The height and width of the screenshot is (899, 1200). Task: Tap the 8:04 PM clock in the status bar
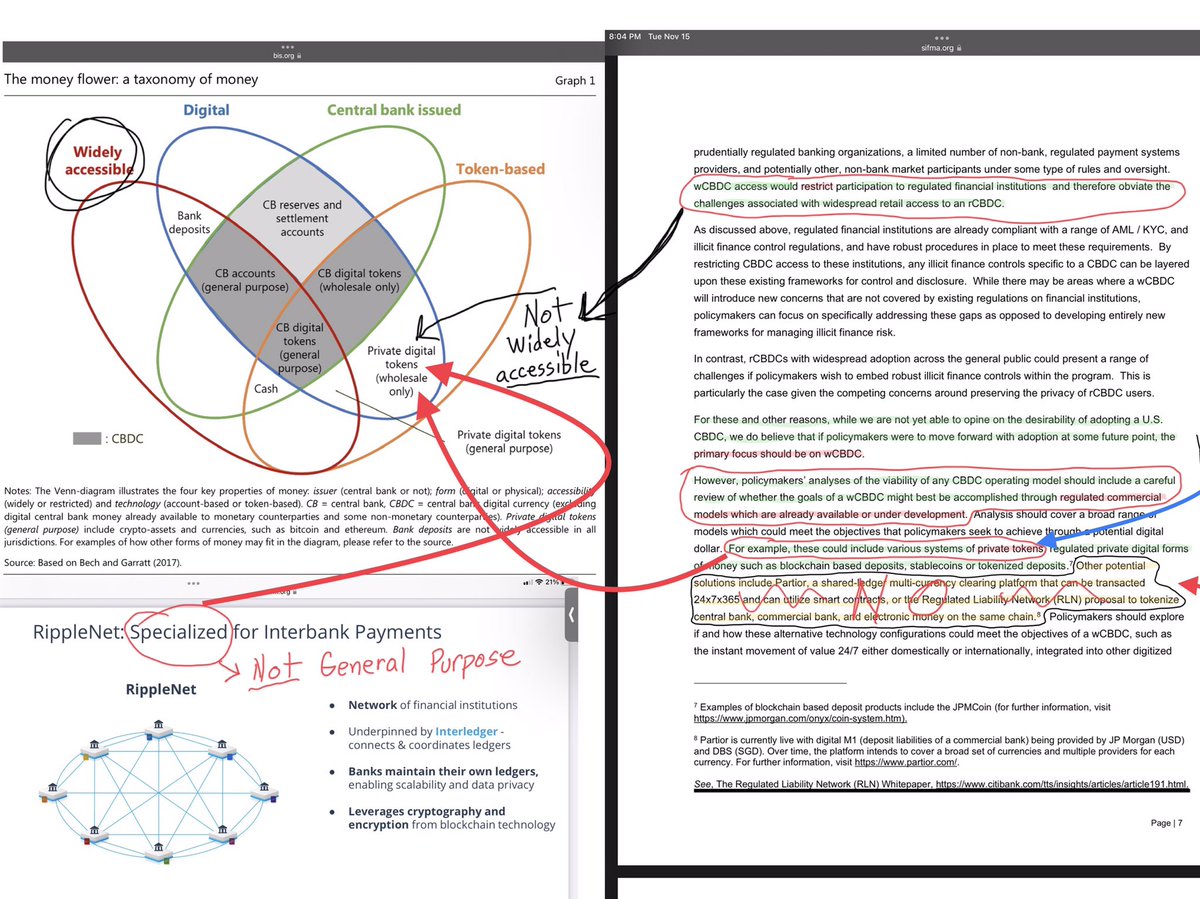(x=628, y=36)
